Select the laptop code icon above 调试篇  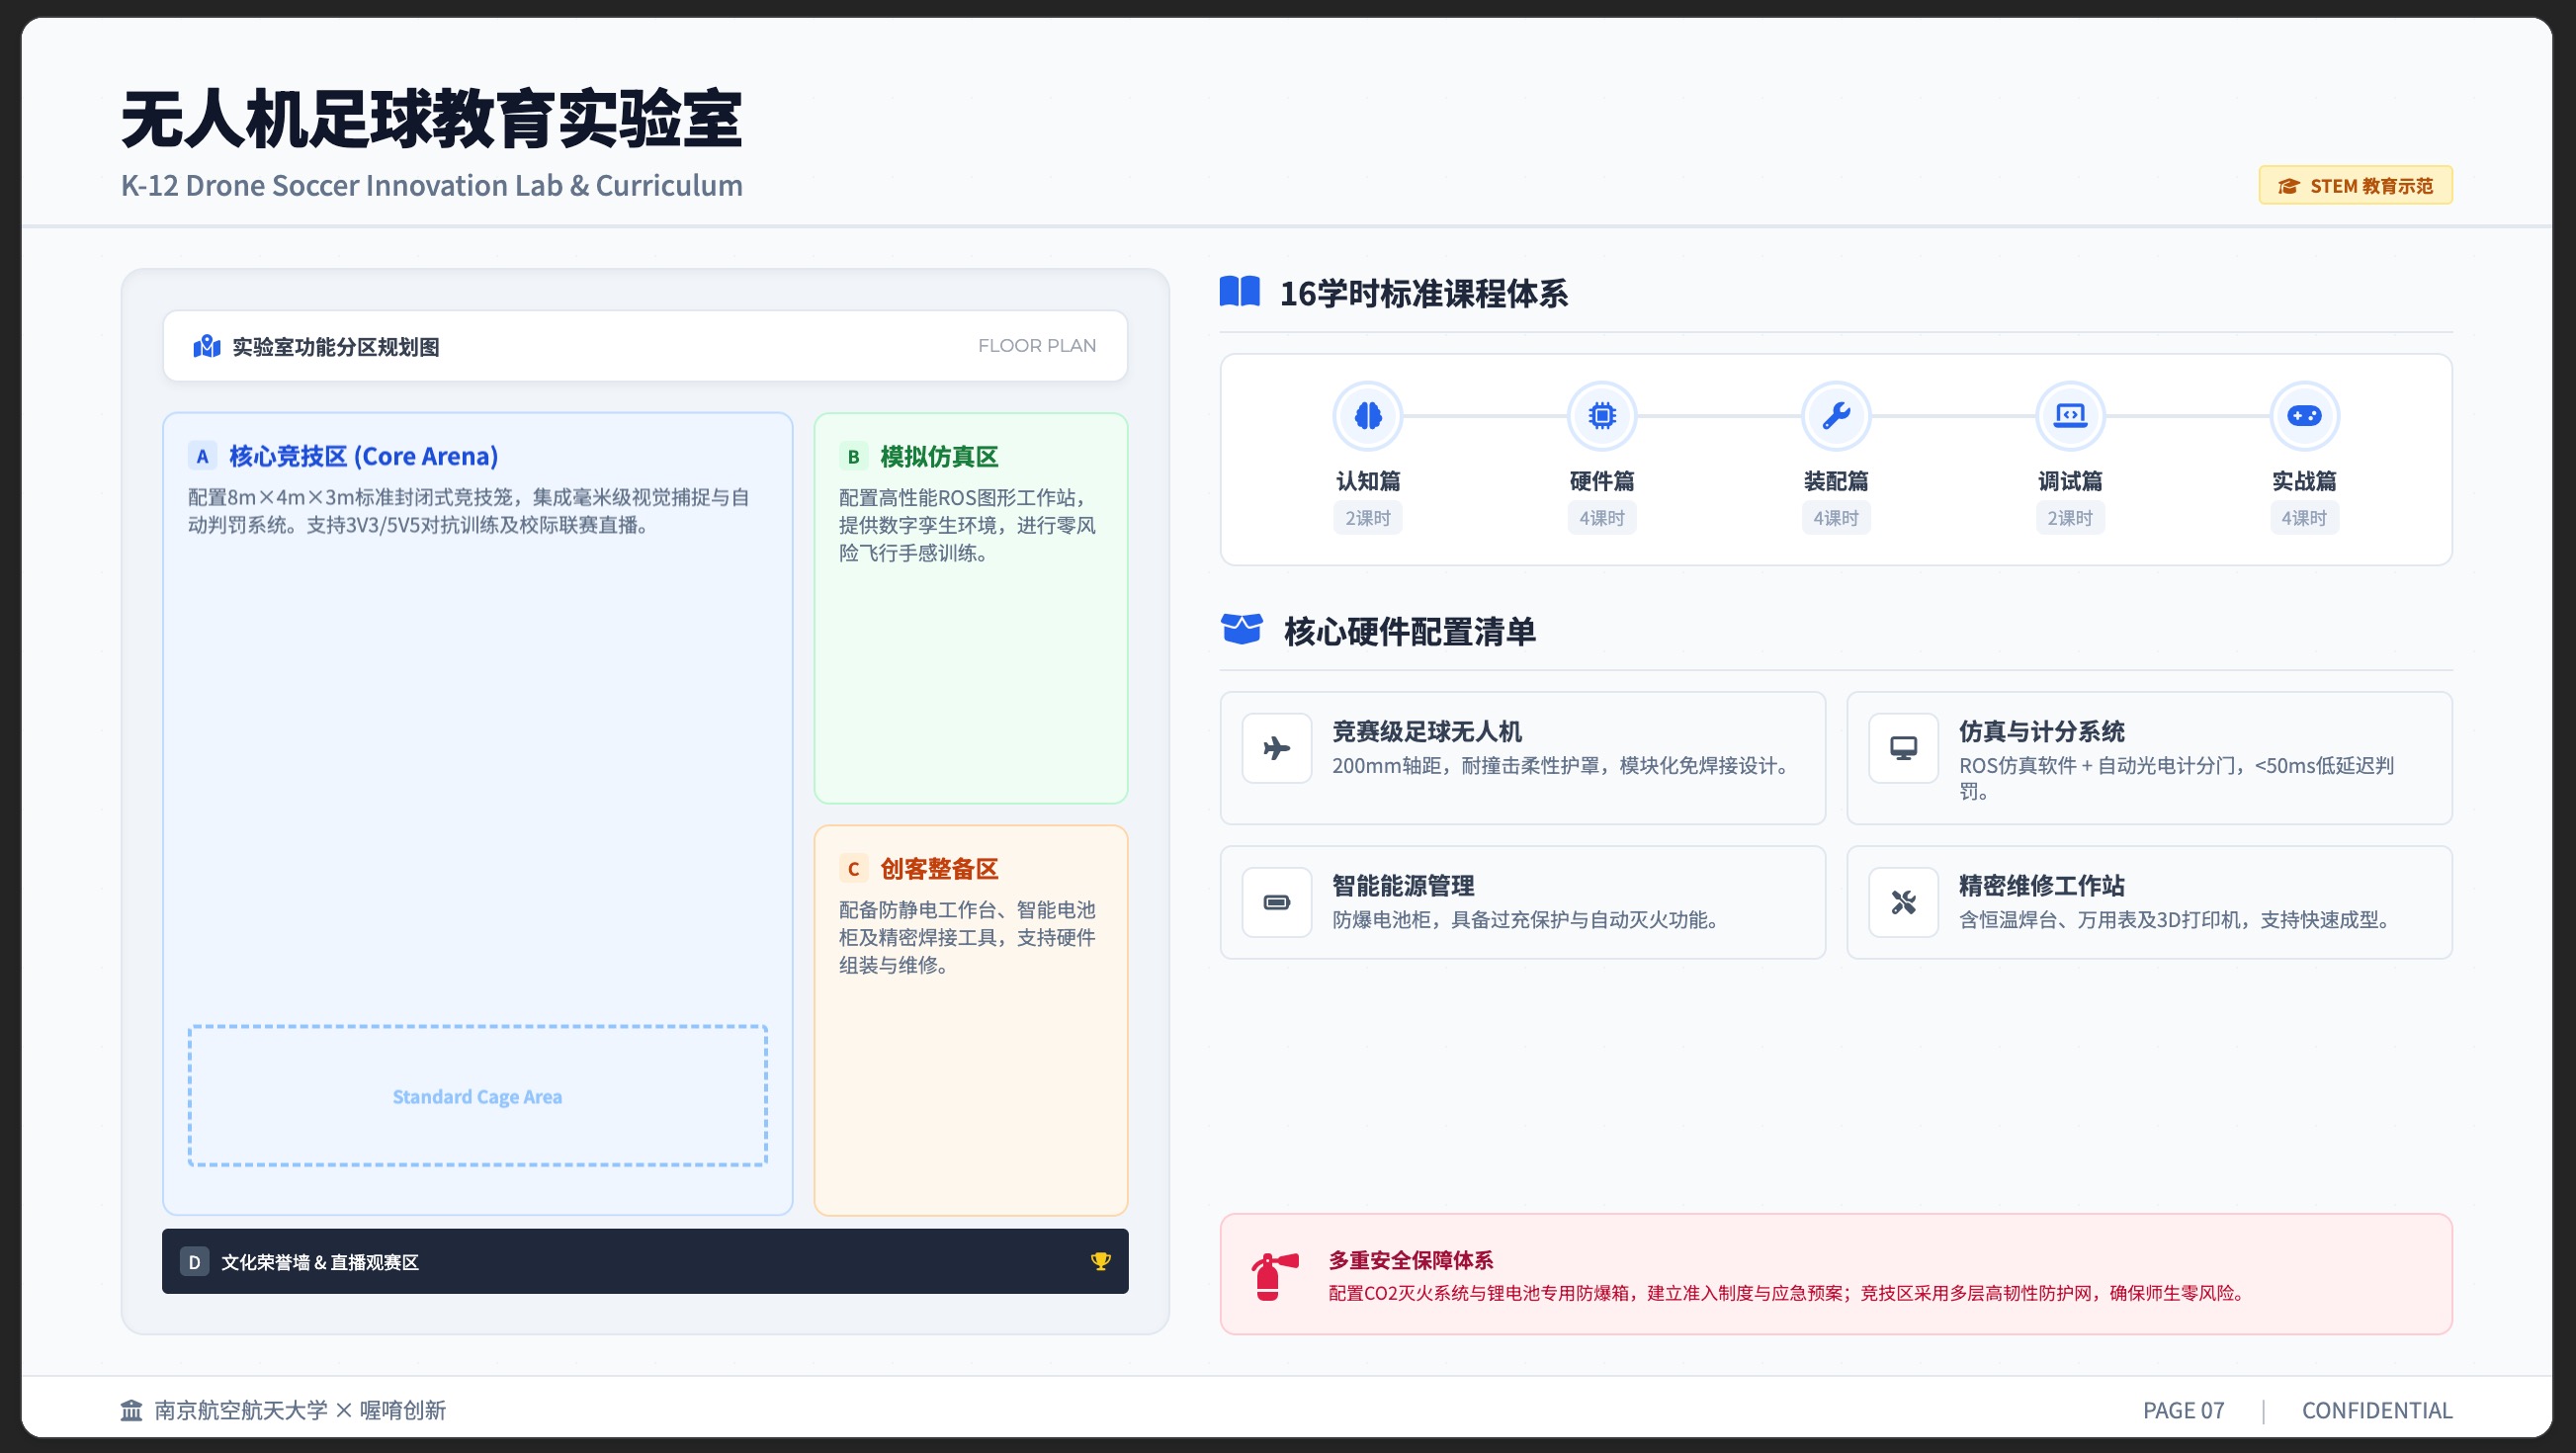pos(2070,415)
